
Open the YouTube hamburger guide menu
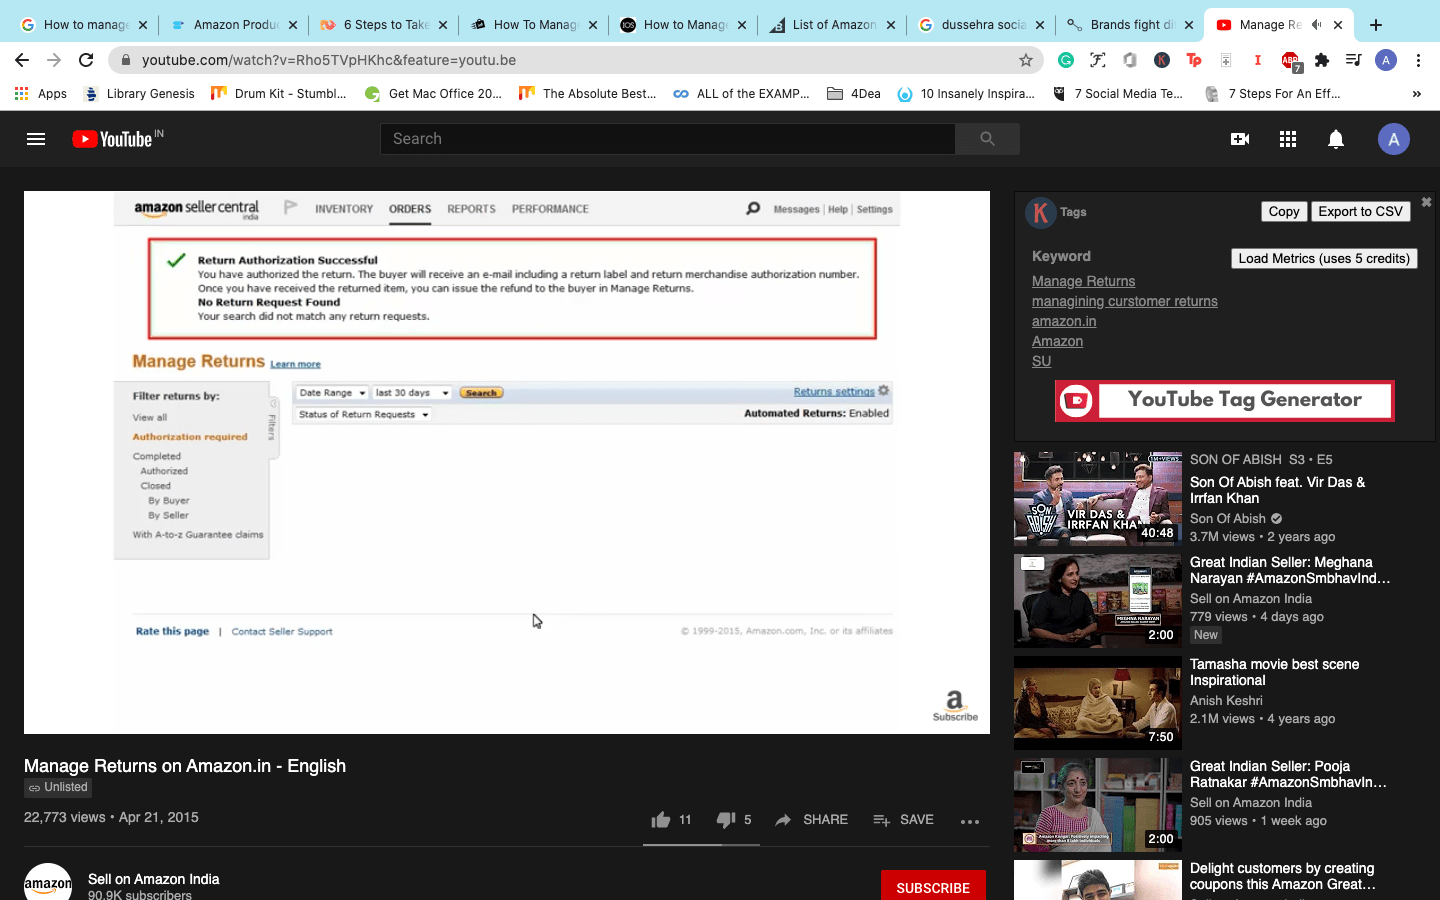point(36,139)
